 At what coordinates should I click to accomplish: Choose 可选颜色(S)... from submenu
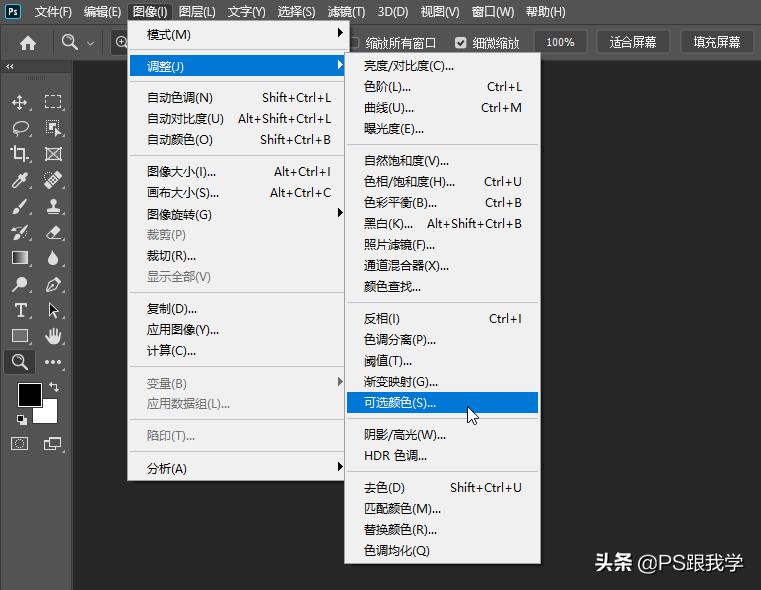[442, 403]
